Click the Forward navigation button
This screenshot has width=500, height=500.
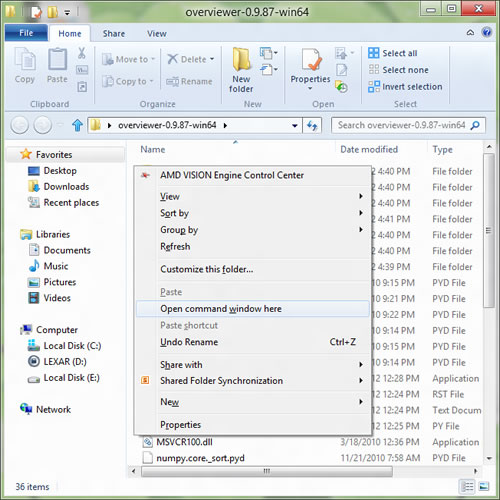click(43, 125)
